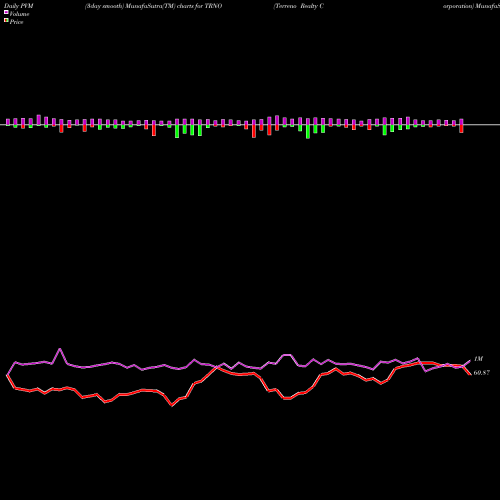Select the 'Volume' legend label
The height and width of the screenshot is (500, 500).
tap(19, 14)
